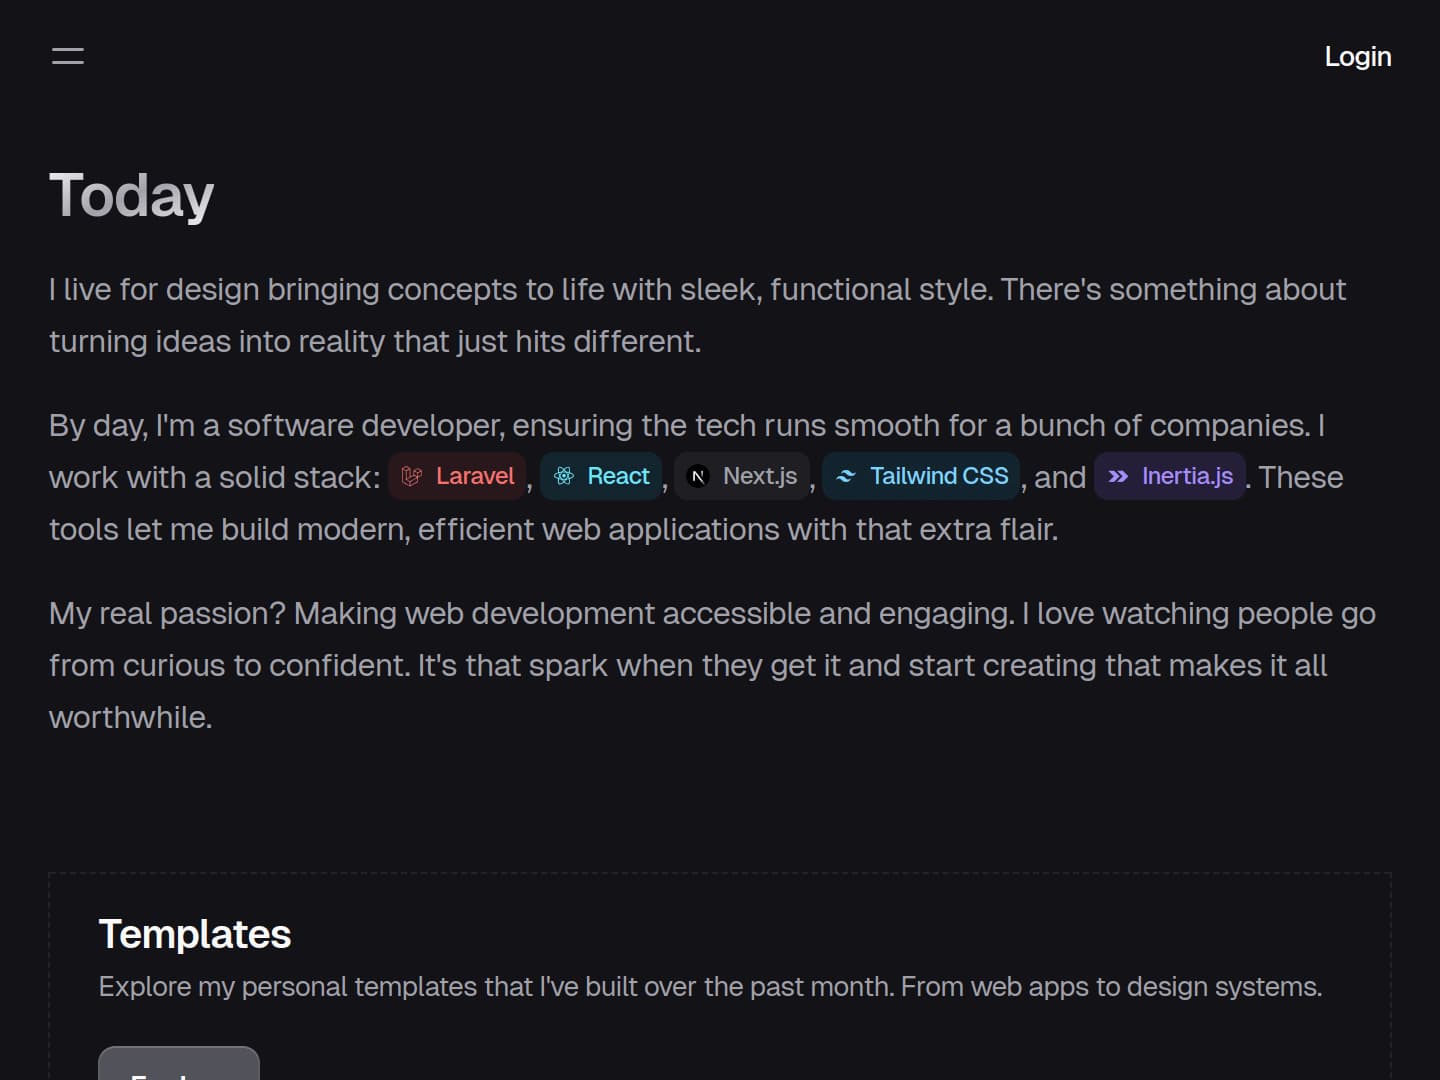Click the partially visible Explore button
Screen dimensions: 1440x1080
pos(179,1063)
